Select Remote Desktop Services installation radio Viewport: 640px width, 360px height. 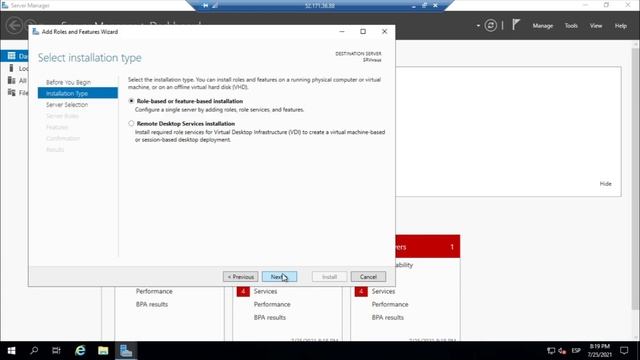[131, 123]
